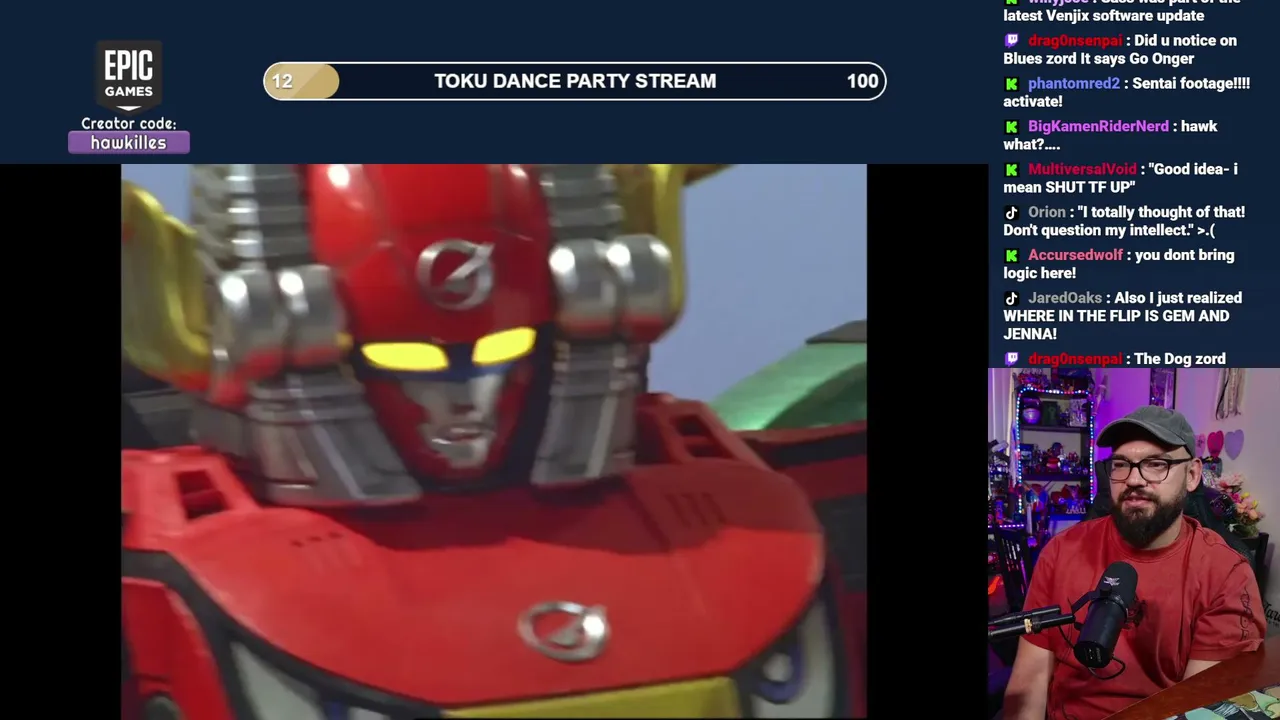Image resolution: width=1280 pixels, height=720 pixels.
Task: Click the streamer webcam feed
Action: click(x=1134, y=544)
